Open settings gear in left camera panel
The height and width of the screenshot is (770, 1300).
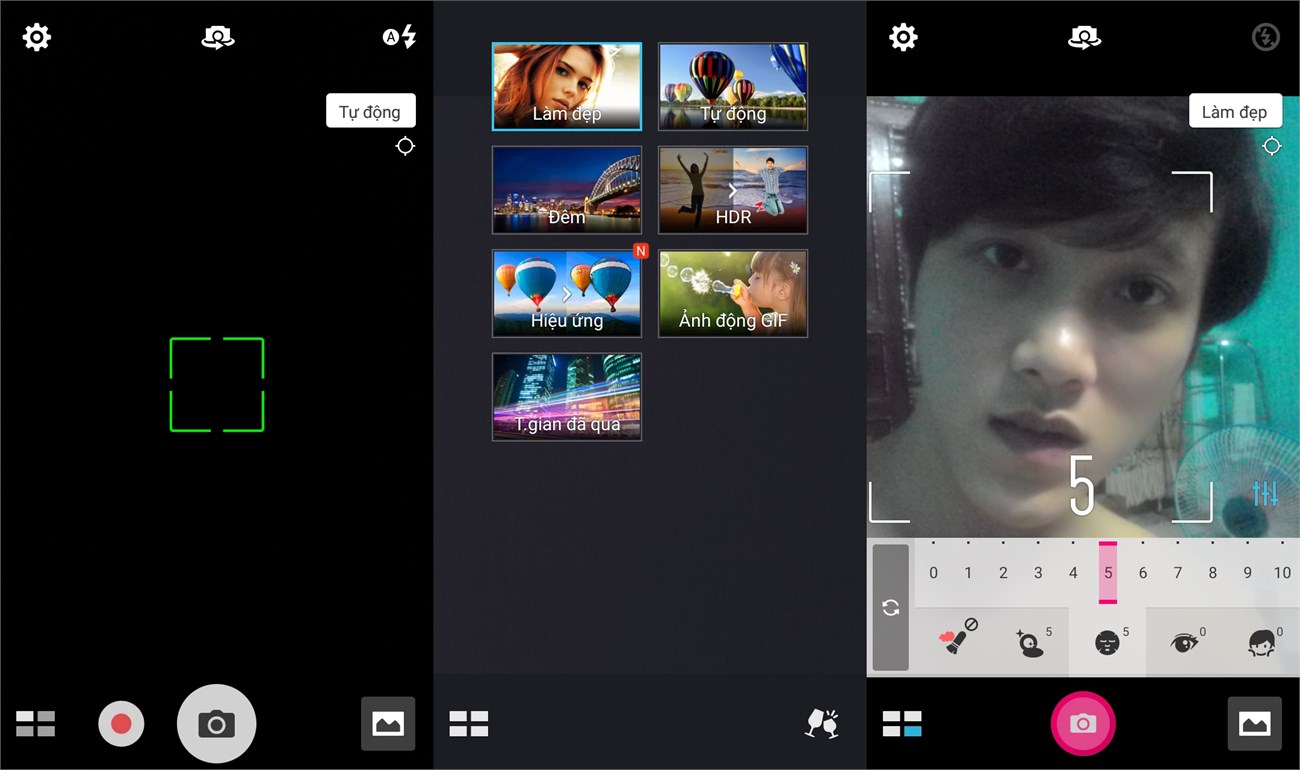click(x=37, y=38)
